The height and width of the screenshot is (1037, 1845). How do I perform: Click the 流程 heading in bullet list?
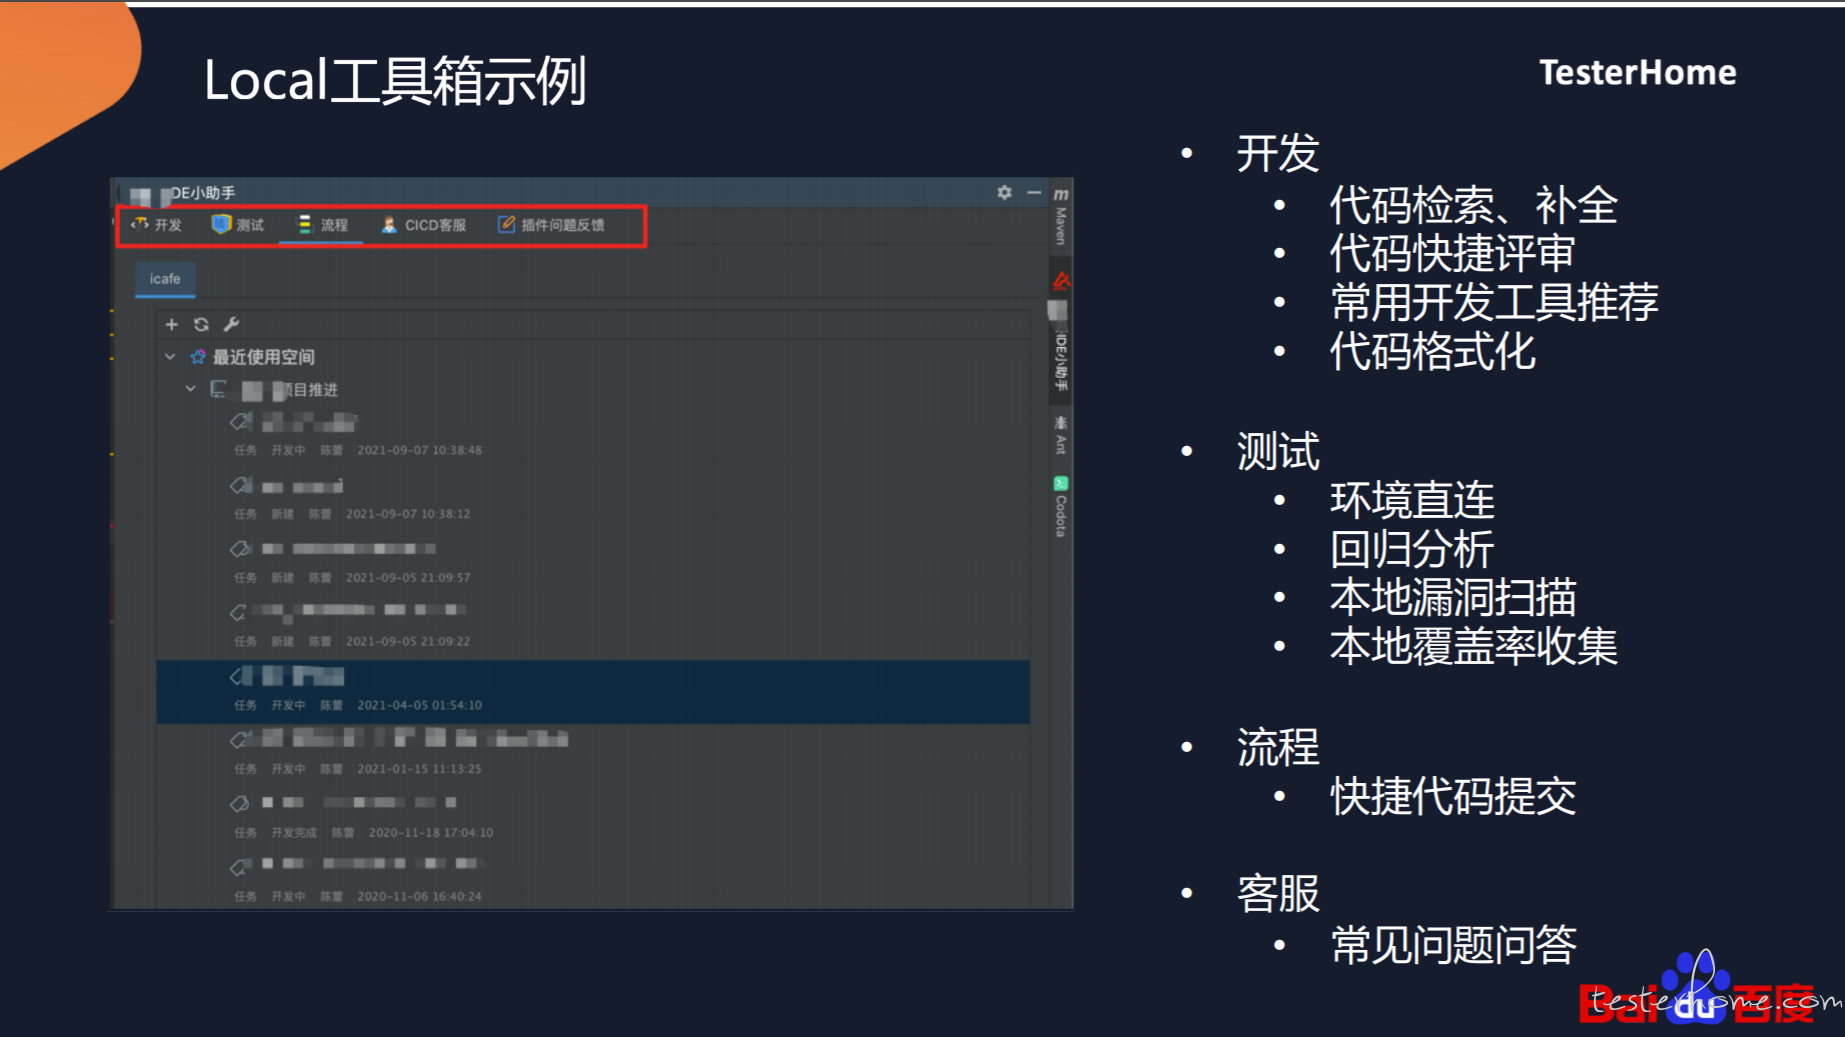(1278, 747)
